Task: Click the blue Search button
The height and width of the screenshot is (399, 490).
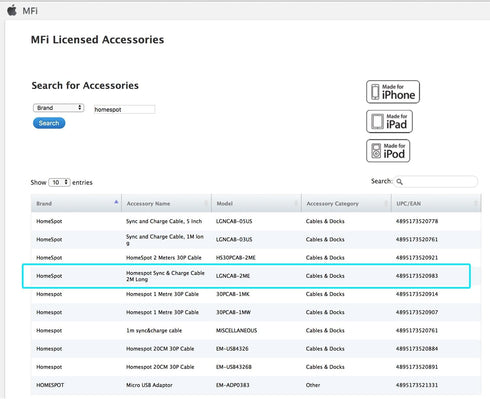Action: [x=49, y=123]
